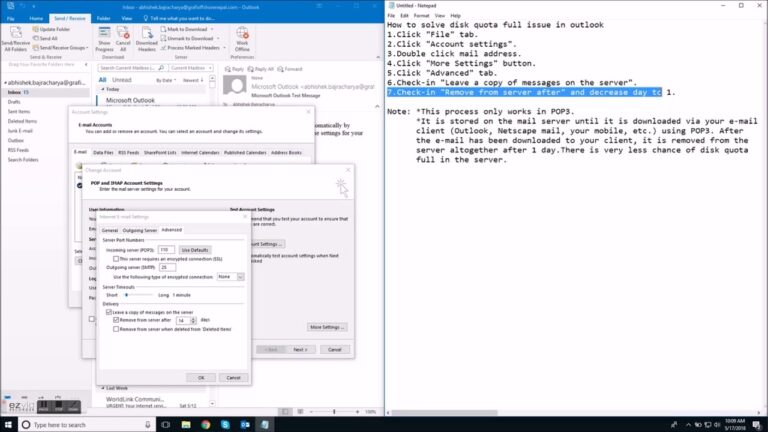The image size is (768, 432).
Task: Toggle 'Remove from server when deleted' checkbox
Action: 116,329
